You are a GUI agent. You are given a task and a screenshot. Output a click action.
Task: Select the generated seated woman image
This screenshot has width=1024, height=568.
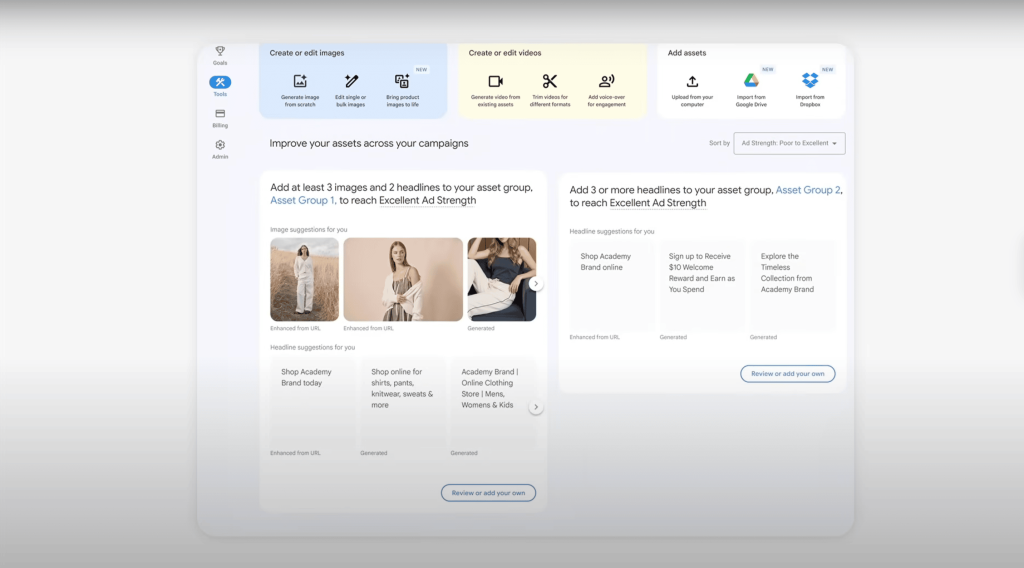[x=502, y=279]
